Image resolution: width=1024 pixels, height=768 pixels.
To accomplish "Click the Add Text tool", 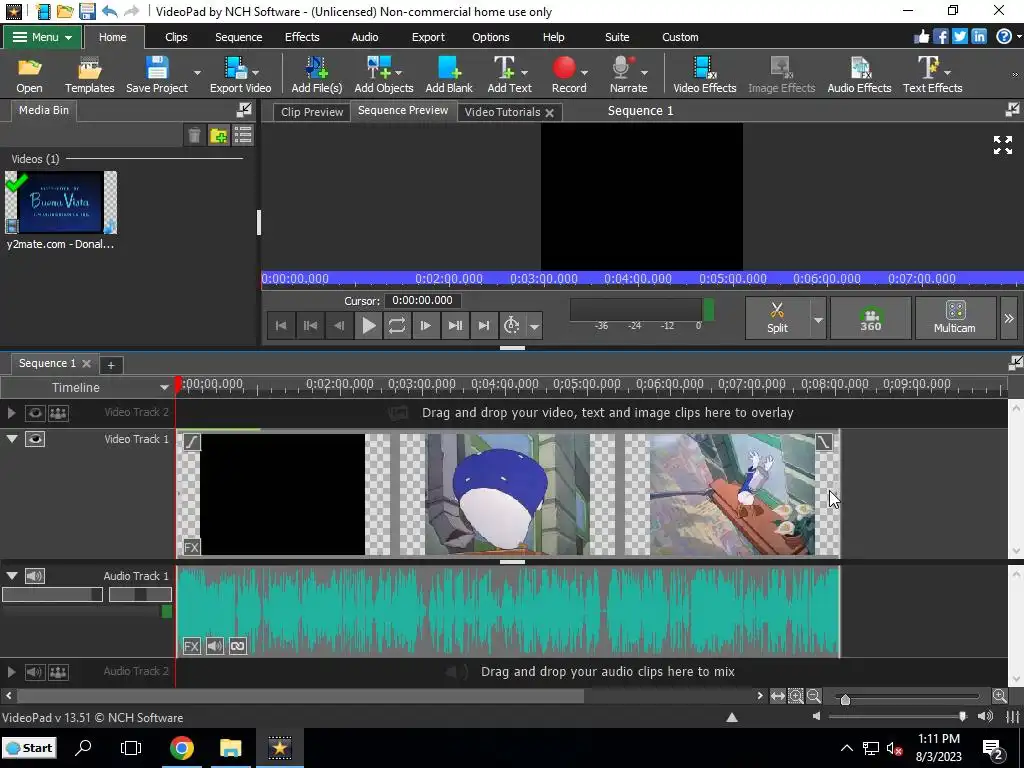I will [509, 74].
